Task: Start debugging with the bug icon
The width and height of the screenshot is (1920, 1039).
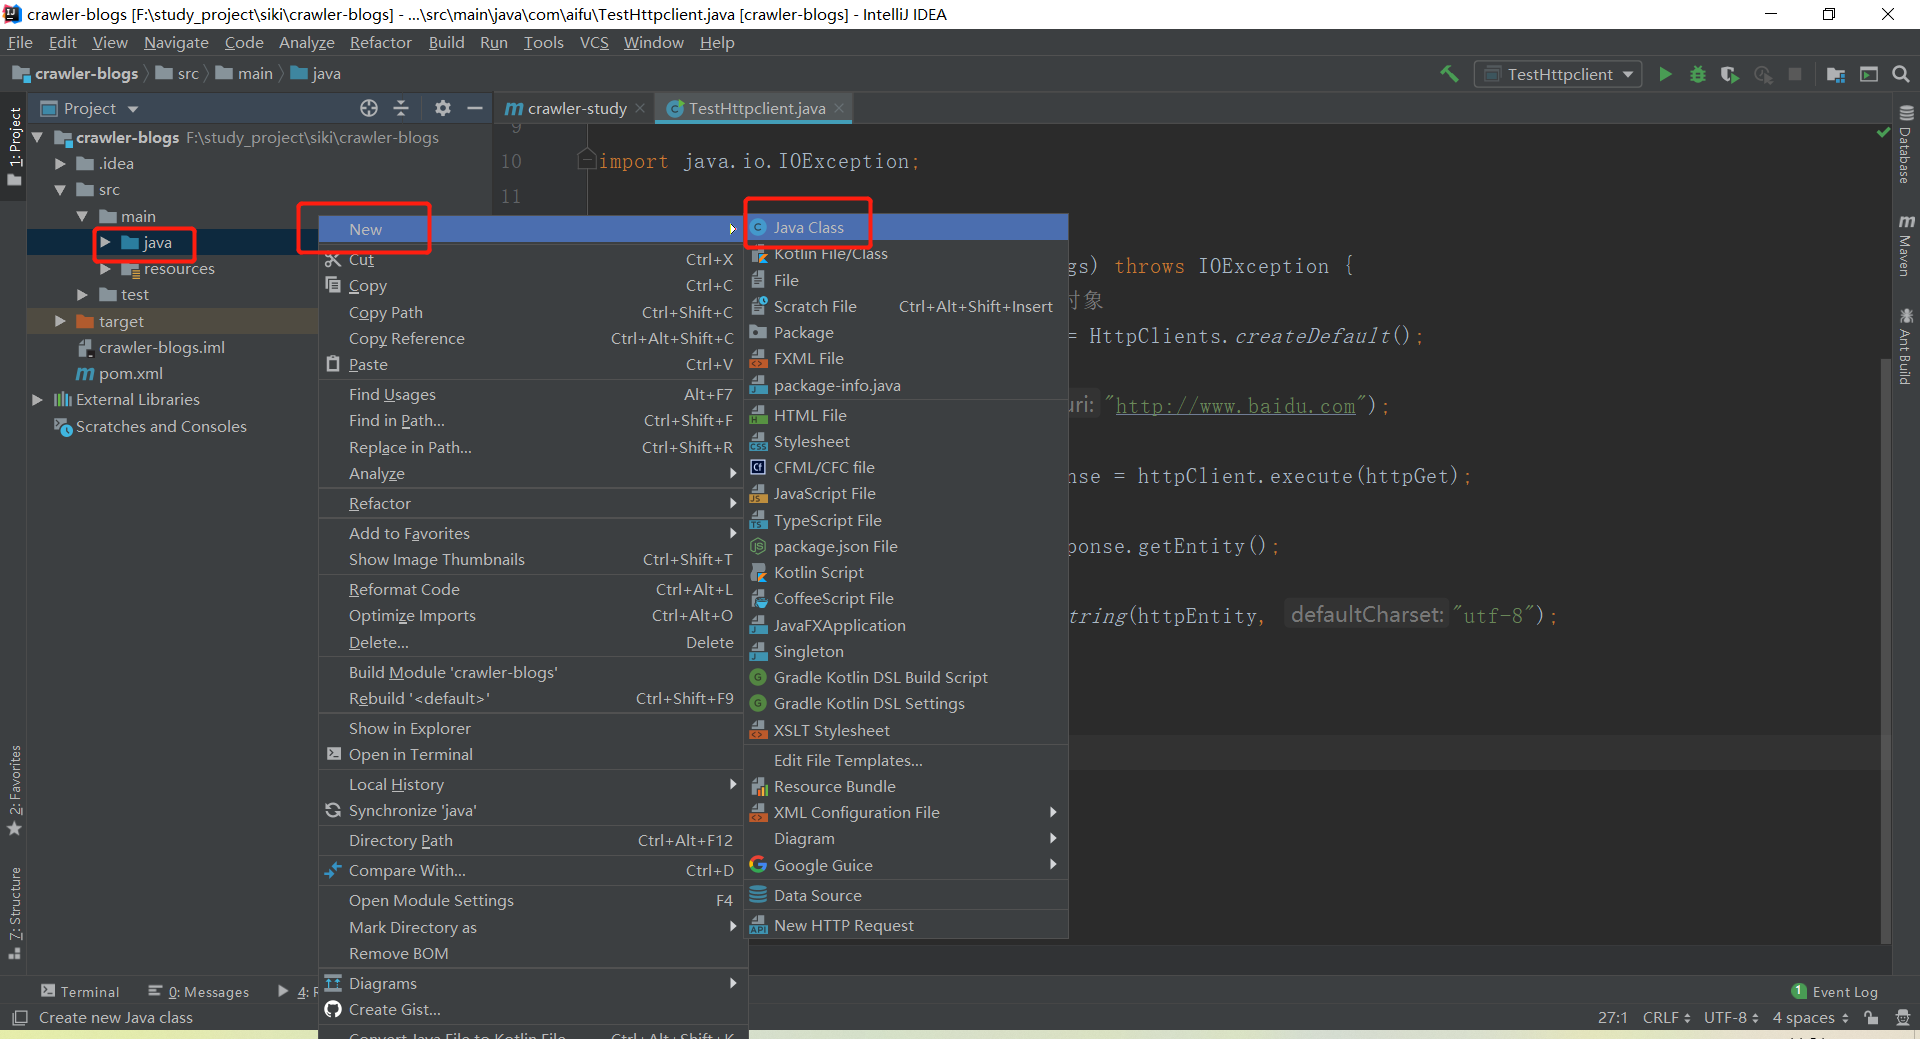Action: pos(1697,74)
